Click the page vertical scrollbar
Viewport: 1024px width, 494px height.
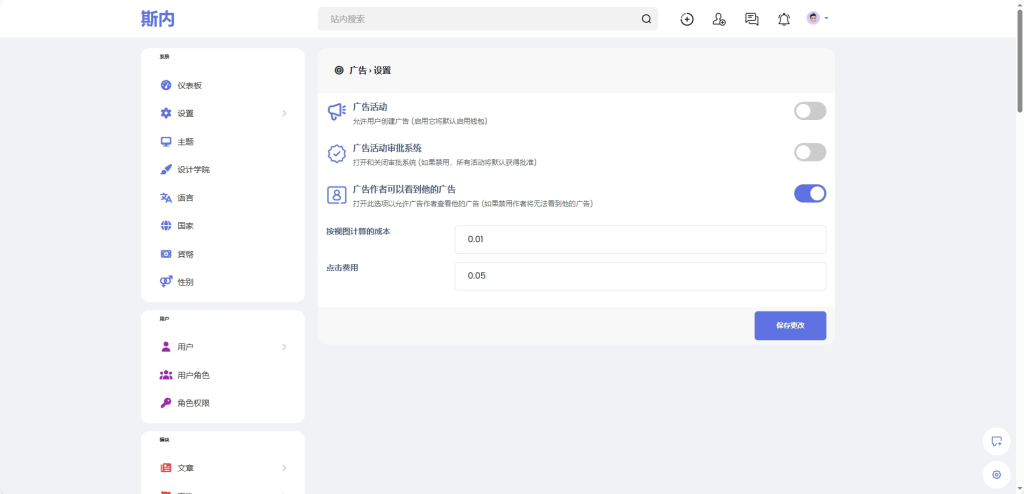(1019, 59)
